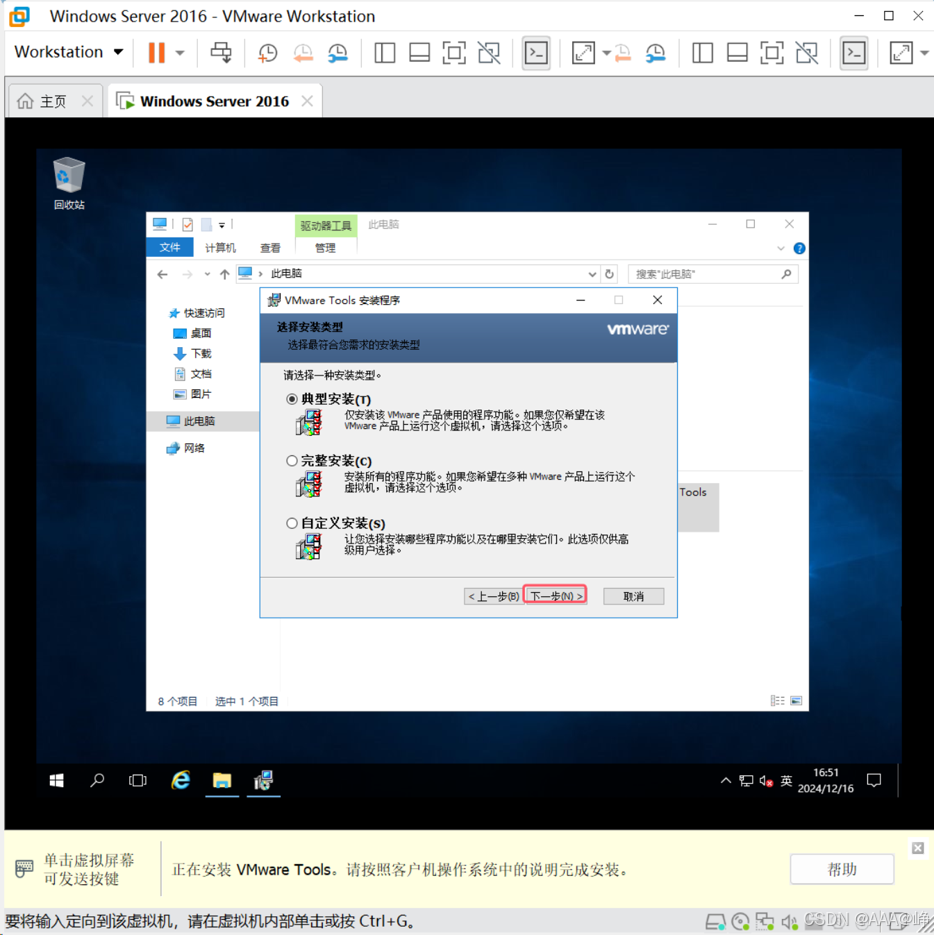Click the Properties checkmark icon in Explorer's quick access toolbar
Screen dimensions: 934x935
187,224
